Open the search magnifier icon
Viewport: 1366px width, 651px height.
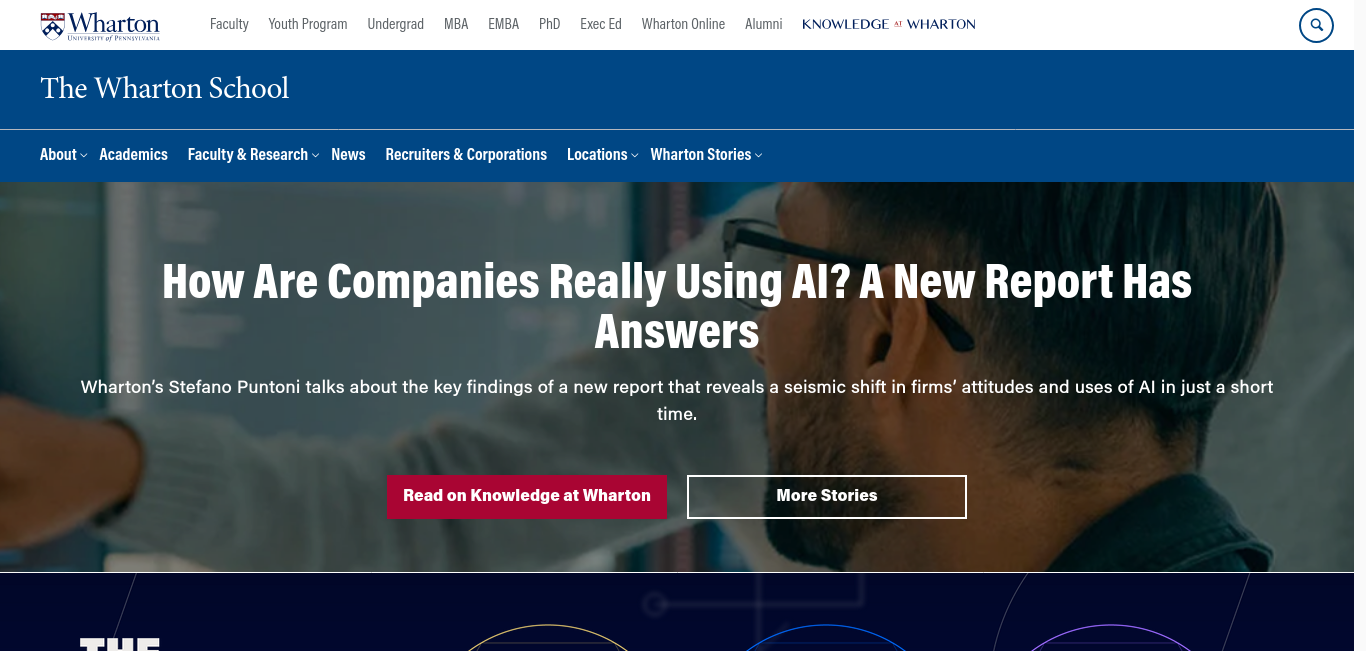(1316, 25)
